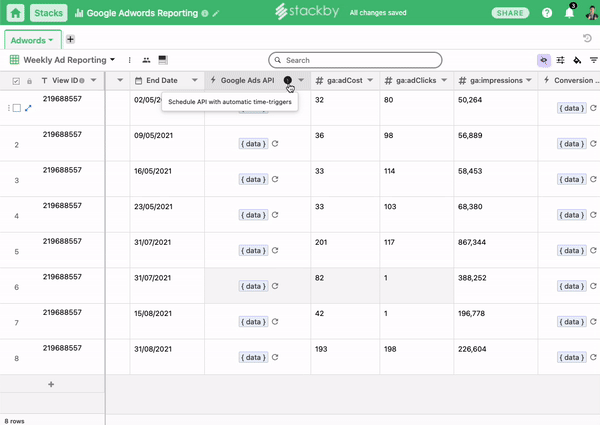Click schedule API timer icon on Google Ads API

288,80
